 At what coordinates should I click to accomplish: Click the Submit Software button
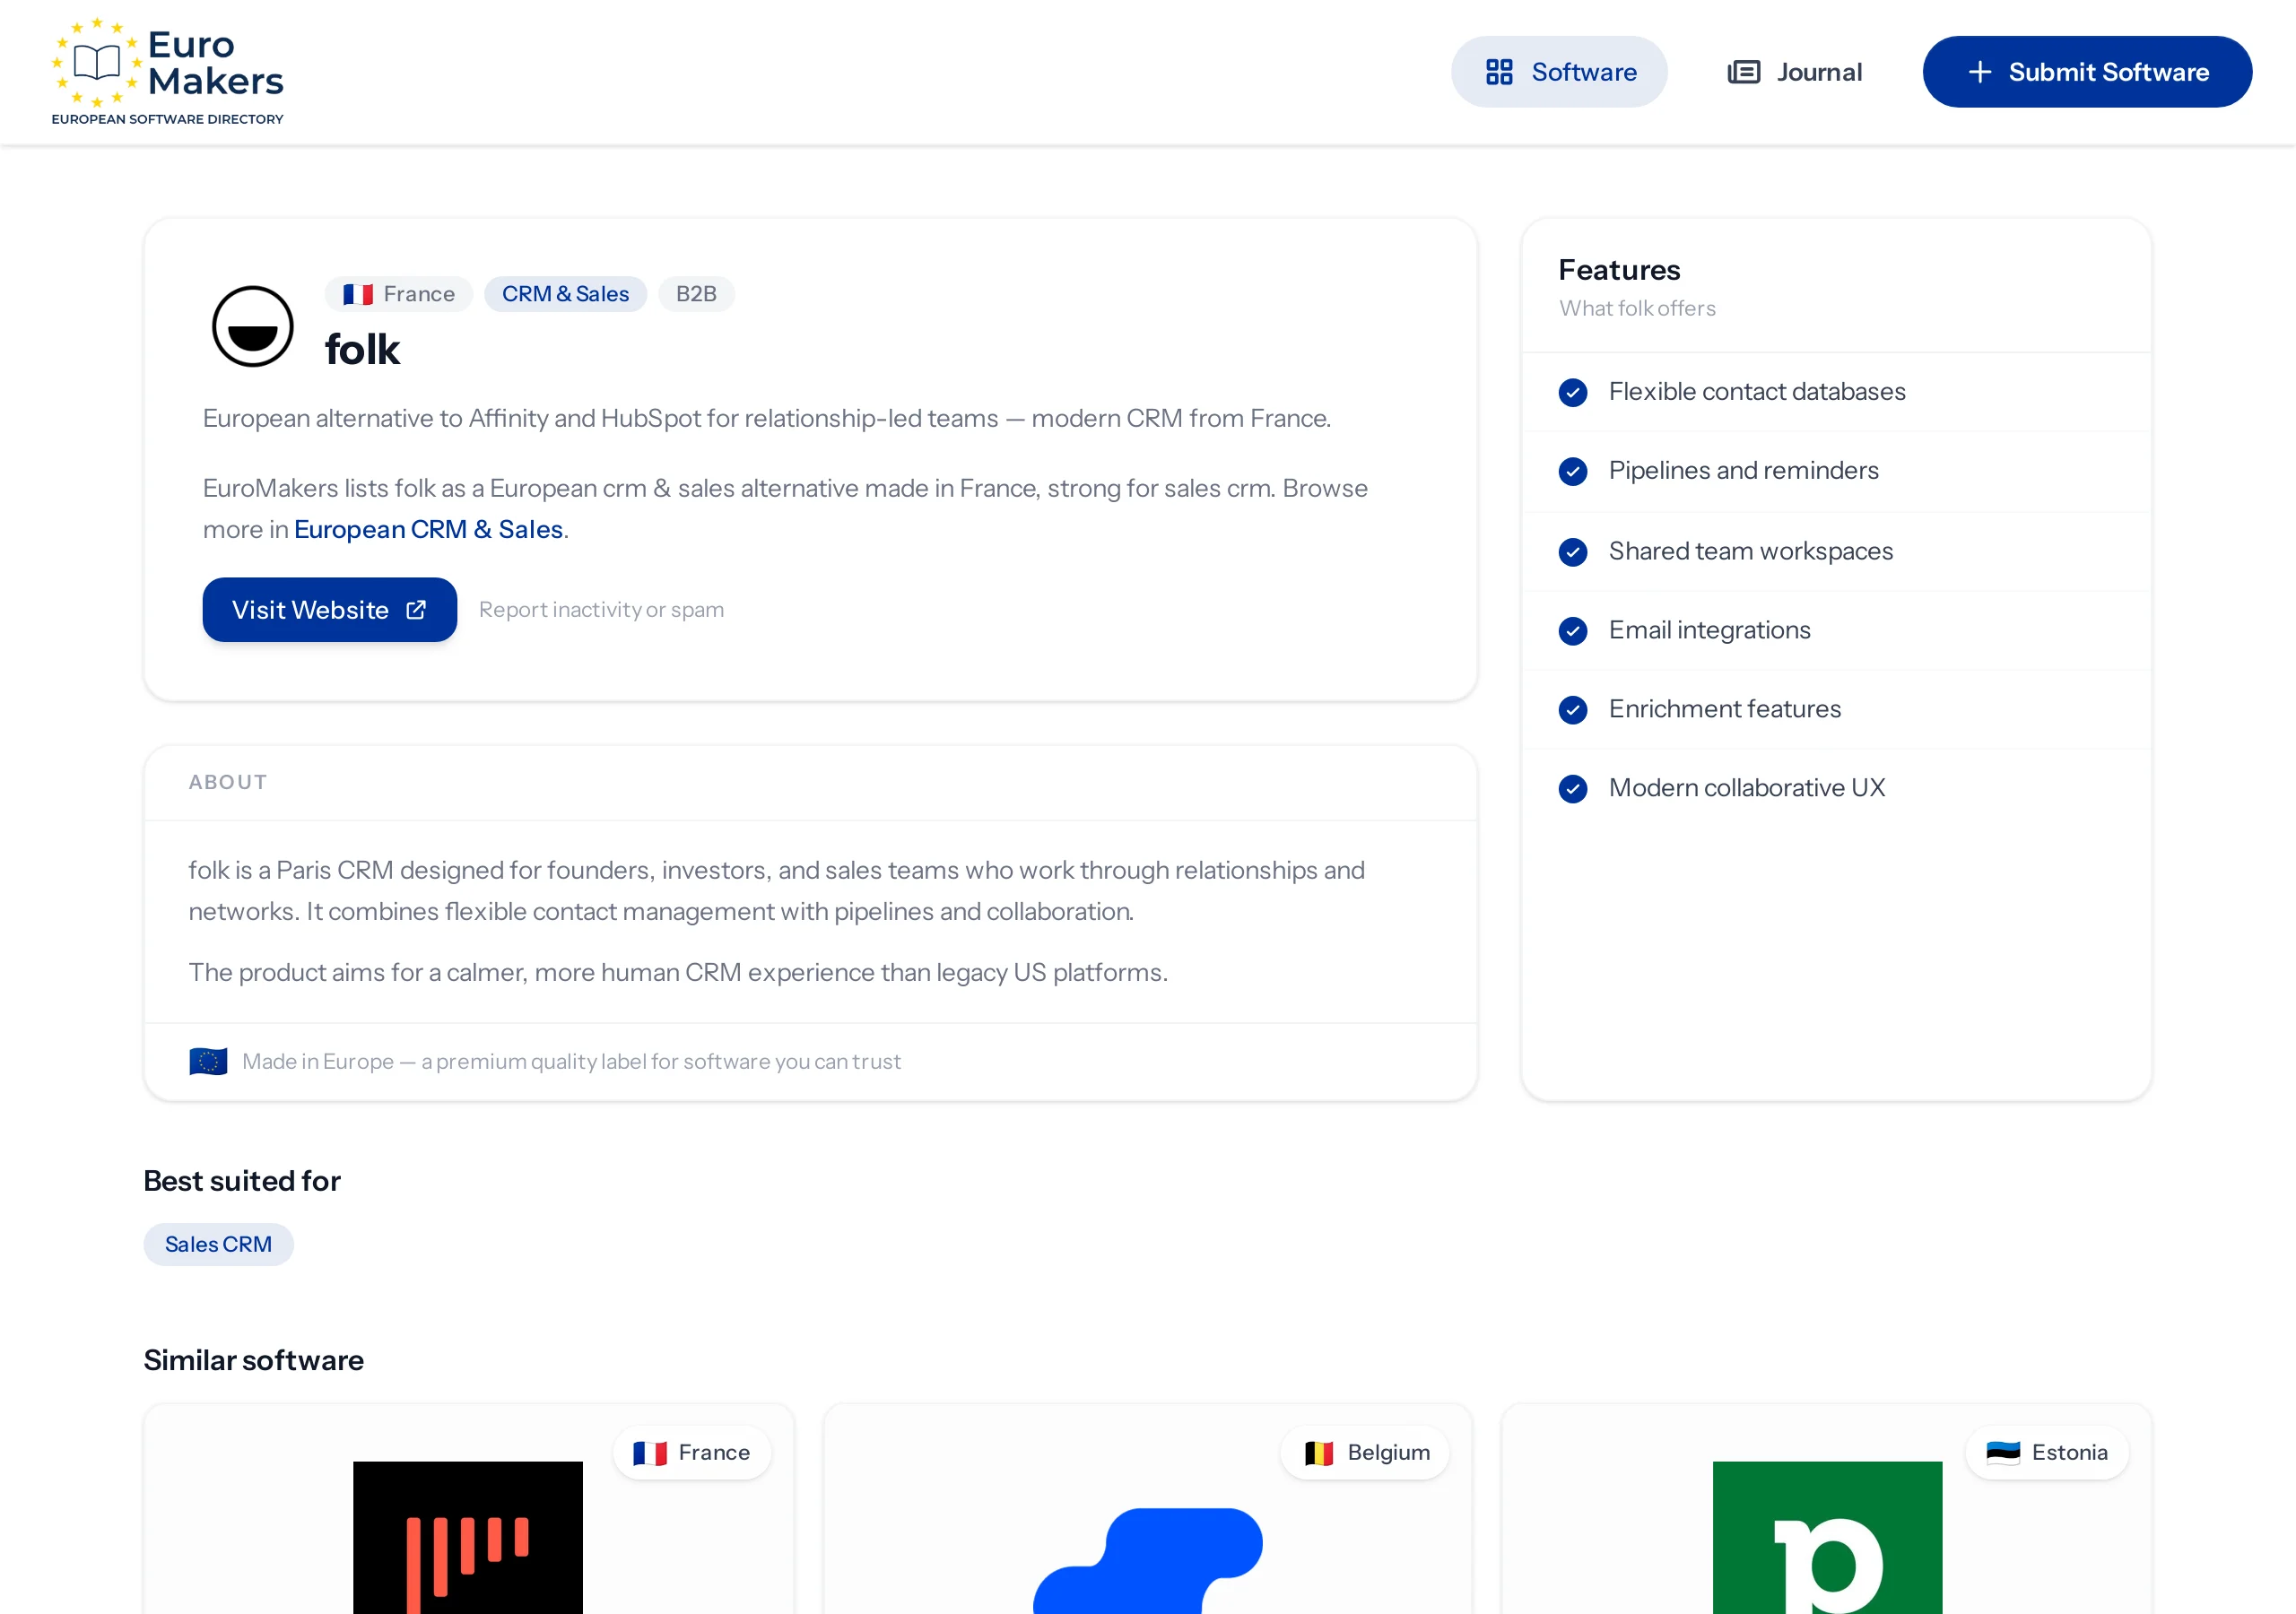[2087, 72]
